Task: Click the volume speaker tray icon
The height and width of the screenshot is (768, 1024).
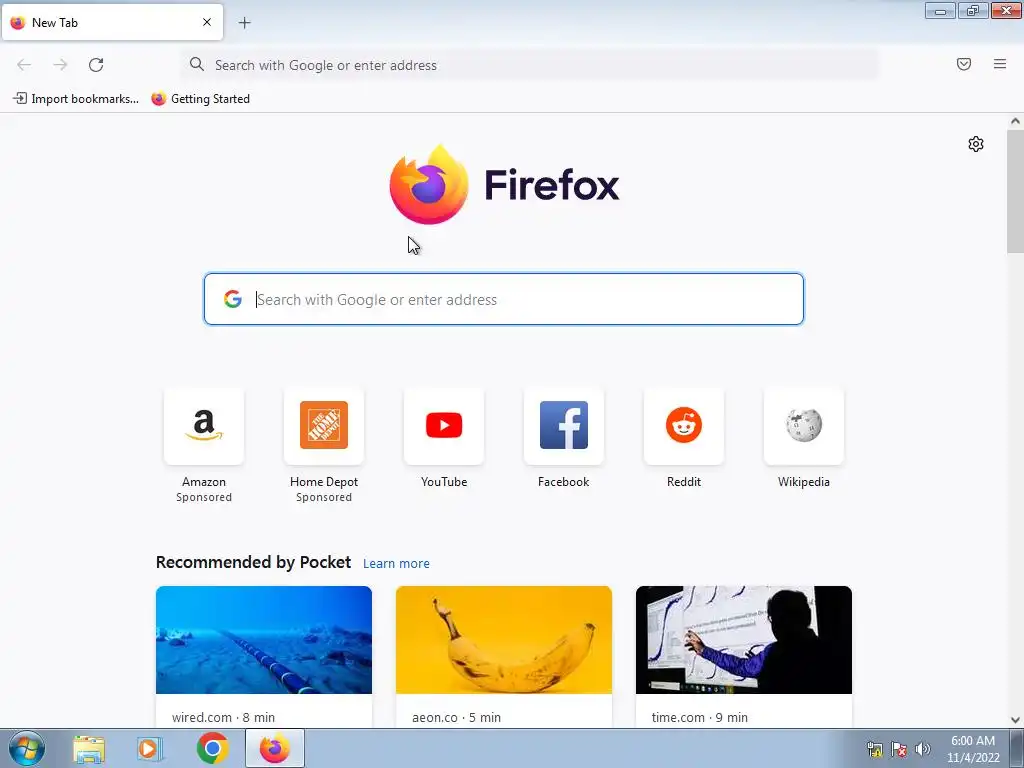Action: tap(922, 749)
